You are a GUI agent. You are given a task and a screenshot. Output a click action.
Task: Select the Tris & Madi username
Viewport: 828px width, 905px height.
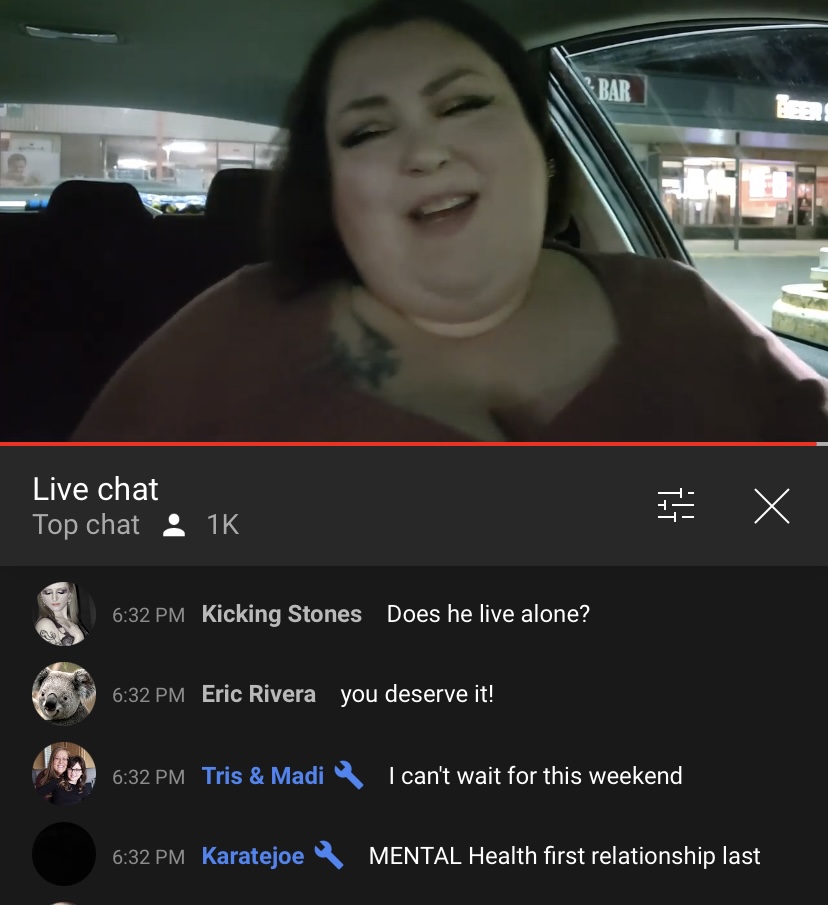[x=263, y=776]
